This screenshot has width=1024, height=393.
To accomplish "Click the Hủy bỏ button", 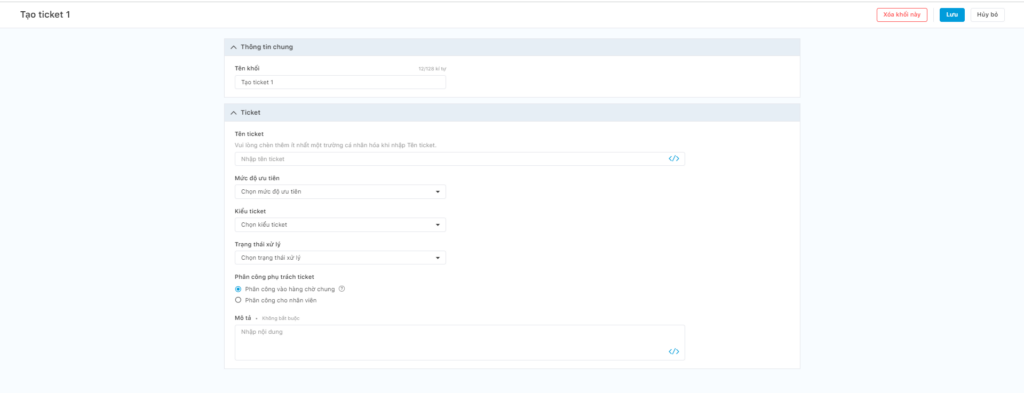I will pyautogui.click(x=987, y=14).
